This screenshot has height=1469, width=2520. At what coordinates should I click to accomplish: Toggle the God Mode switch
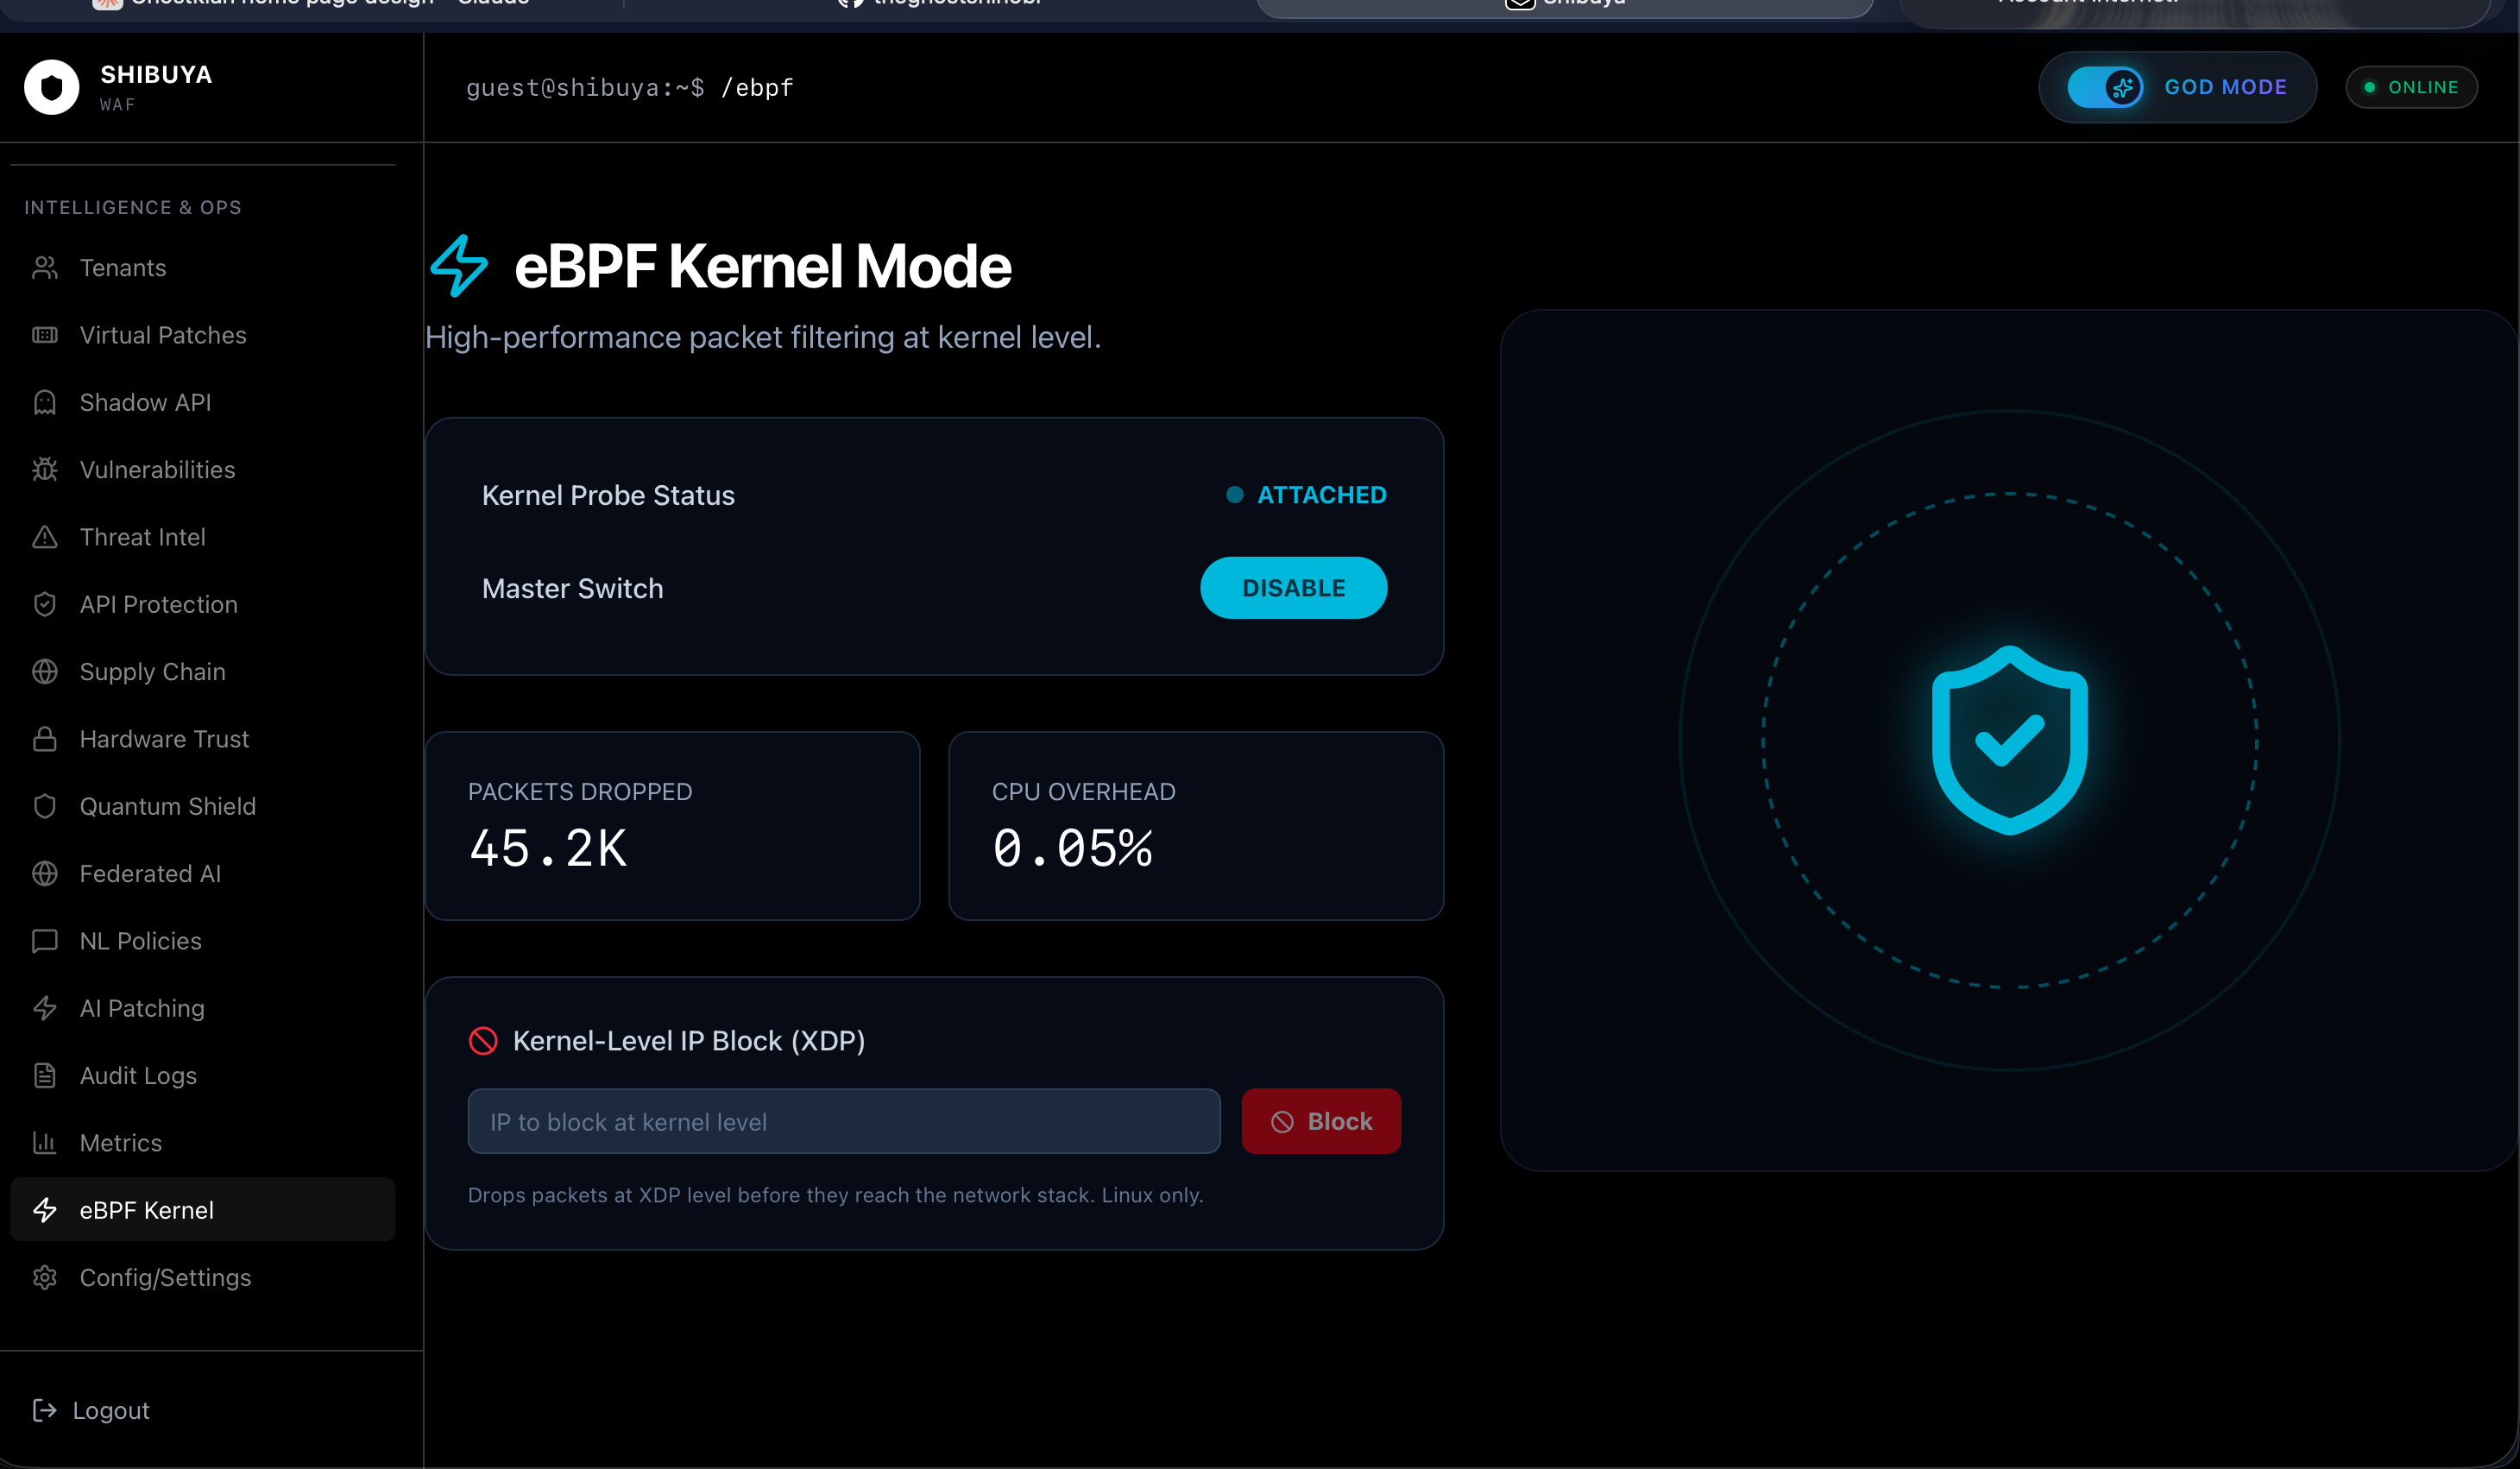point(2105,87)
